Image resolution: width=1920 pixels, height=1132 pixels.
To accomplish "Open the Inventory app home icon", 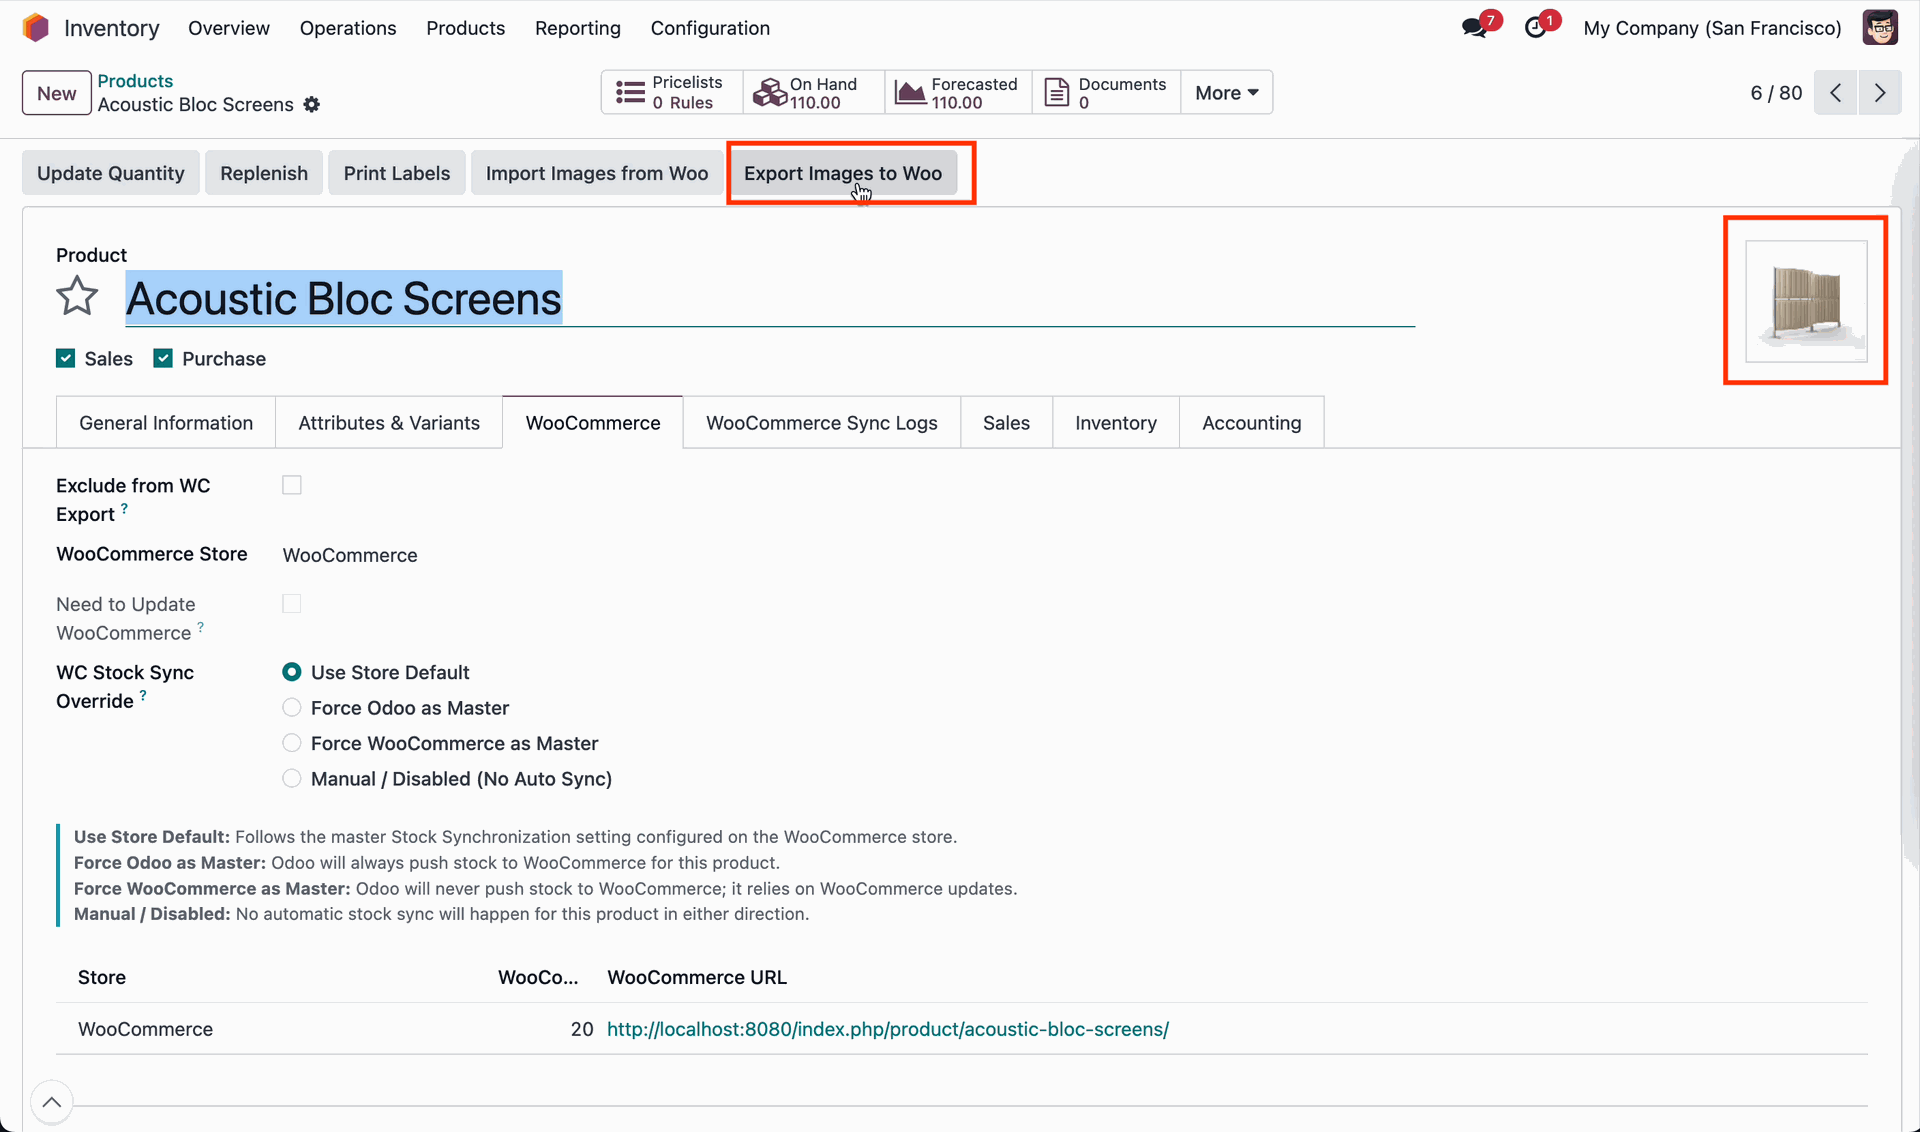I will pyautogui.click(x=36, y=28).
